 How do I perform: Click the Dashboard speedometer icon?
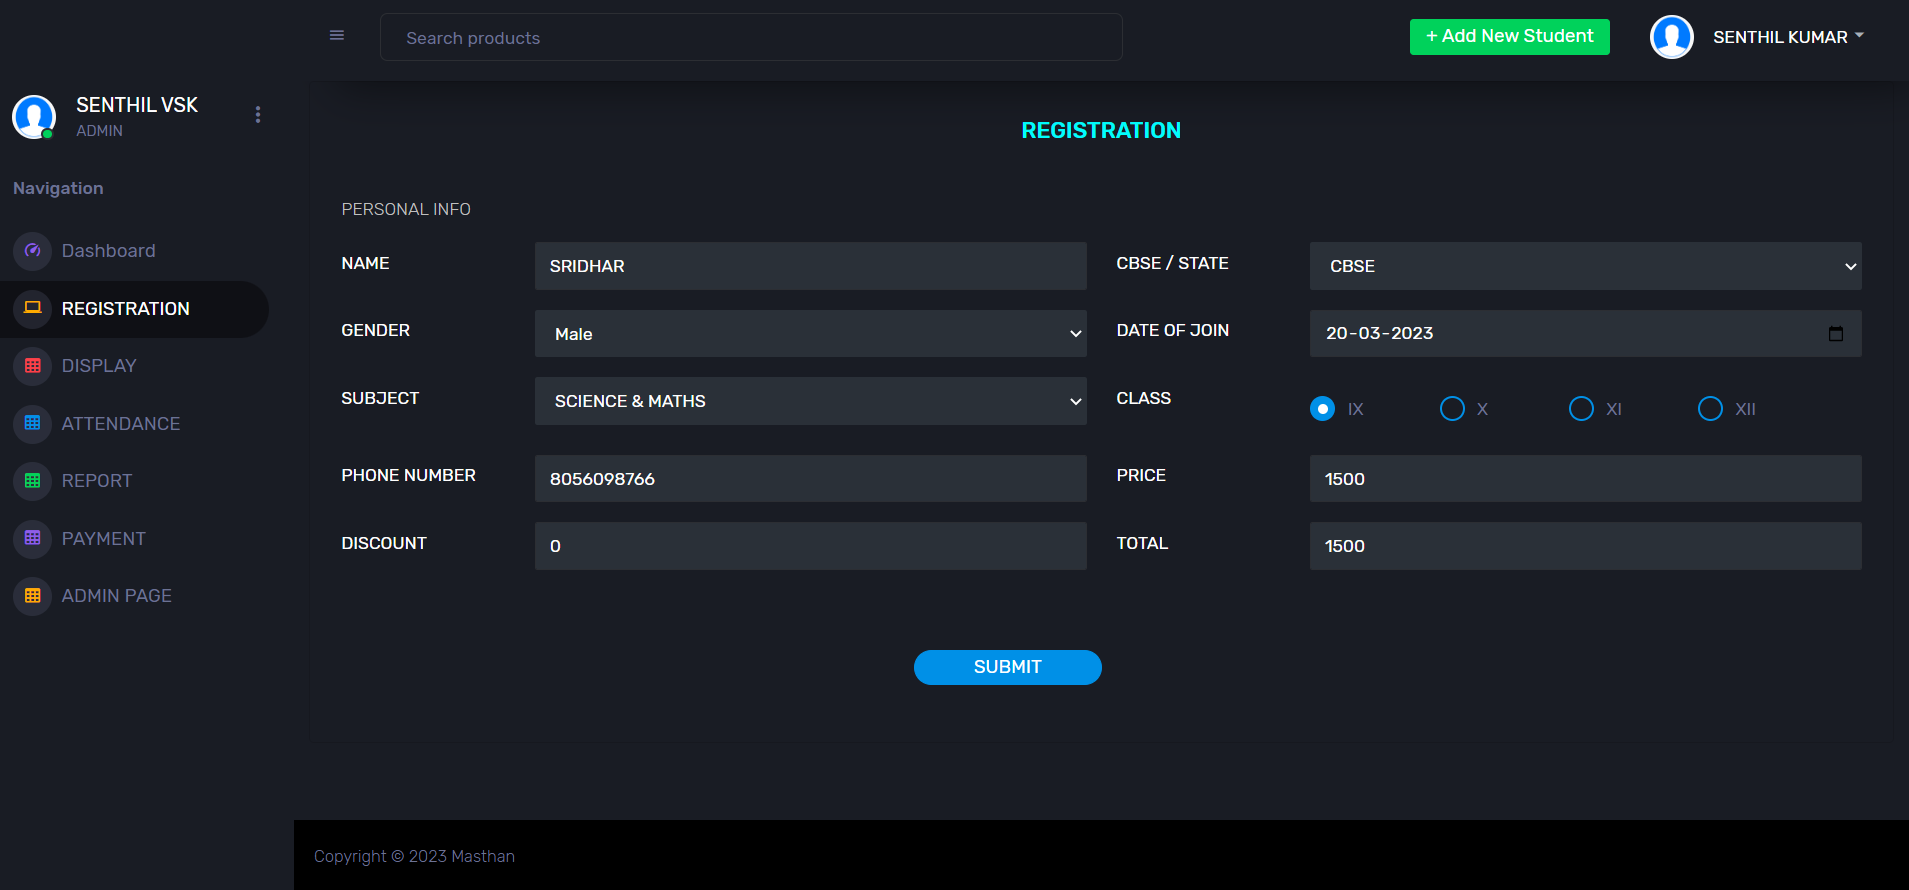pyautogui.click(x=33, y=251)
